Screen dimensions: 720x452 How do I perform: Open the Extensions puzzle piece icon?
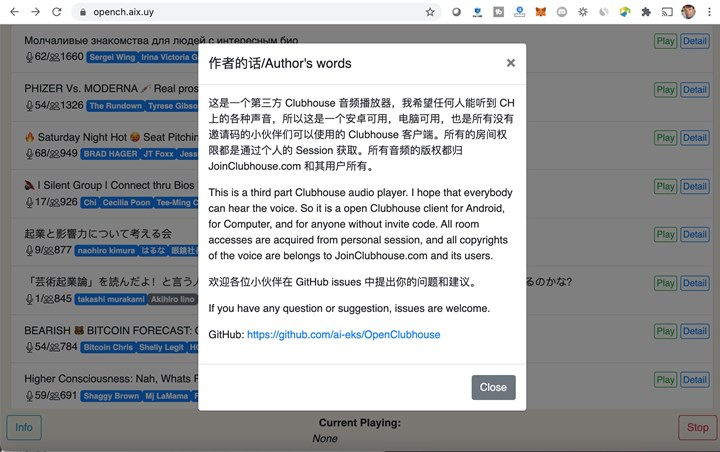[646, 12]
